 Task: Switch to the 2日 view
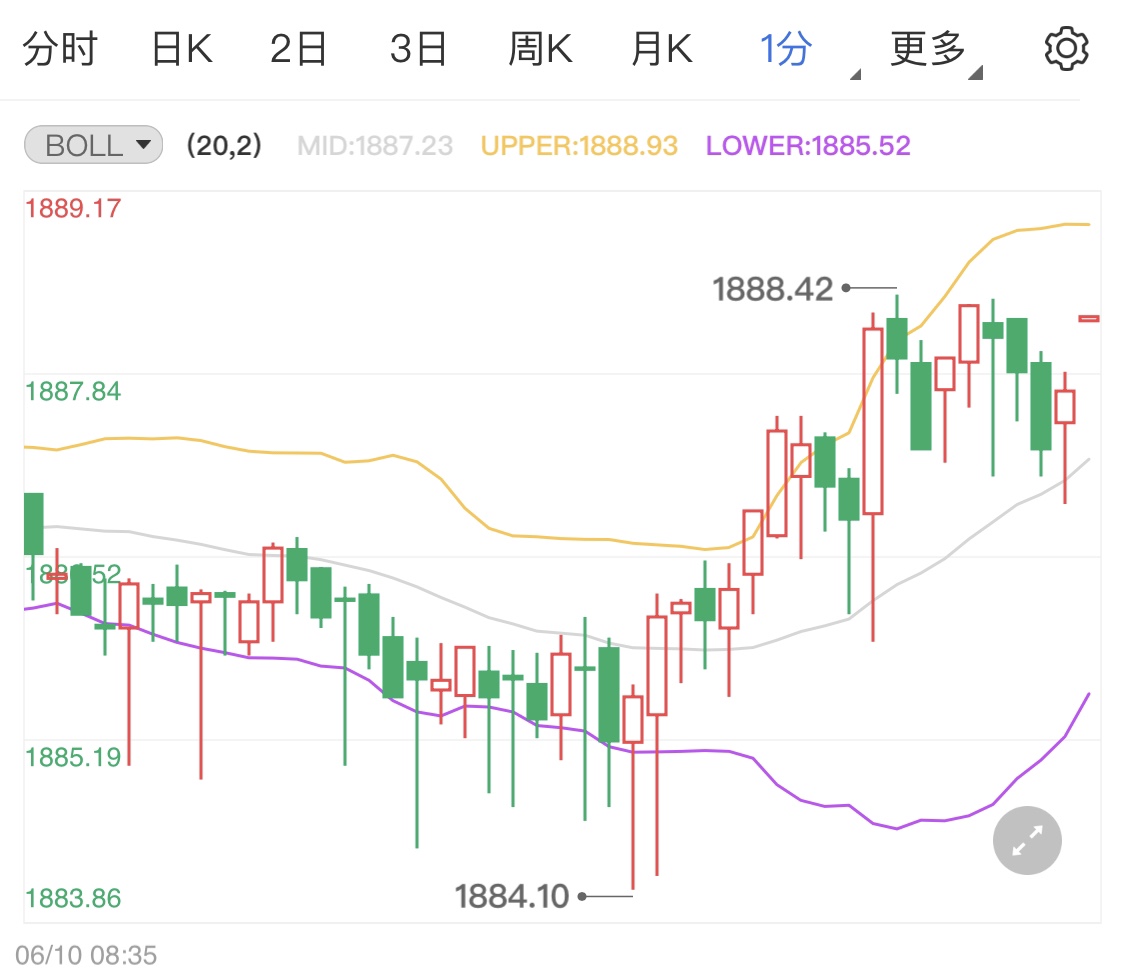[x=299, y=48]
